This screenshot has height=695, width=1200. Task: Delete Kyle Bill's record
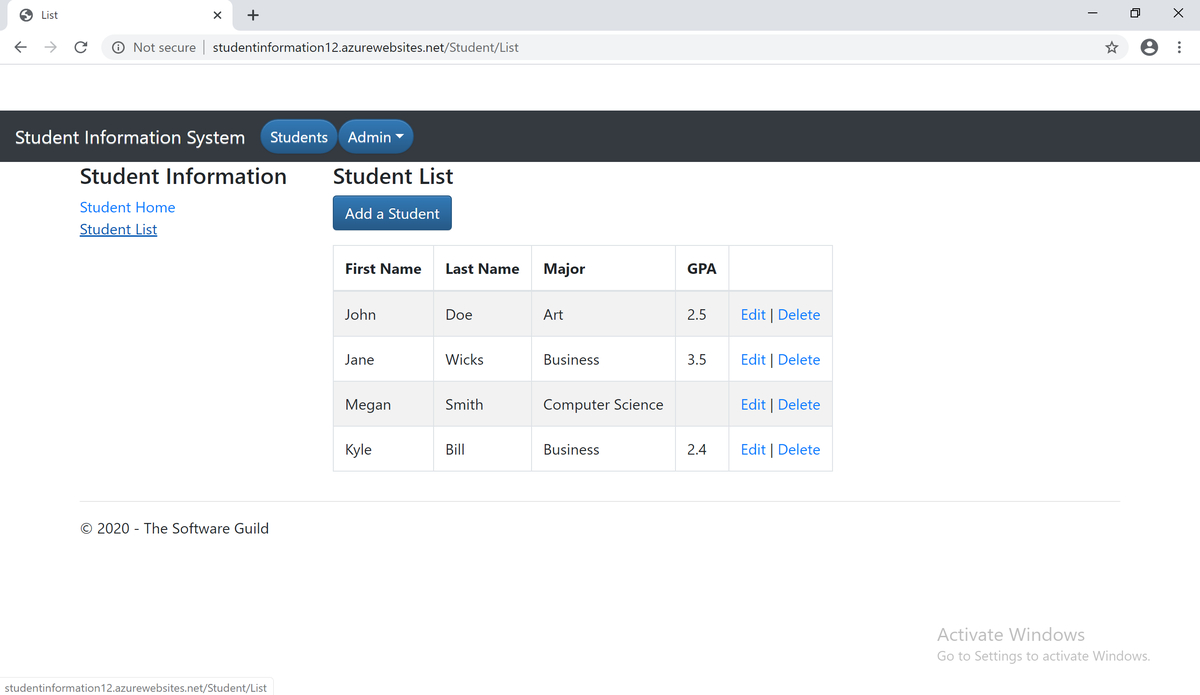click(x=799, y=449)
